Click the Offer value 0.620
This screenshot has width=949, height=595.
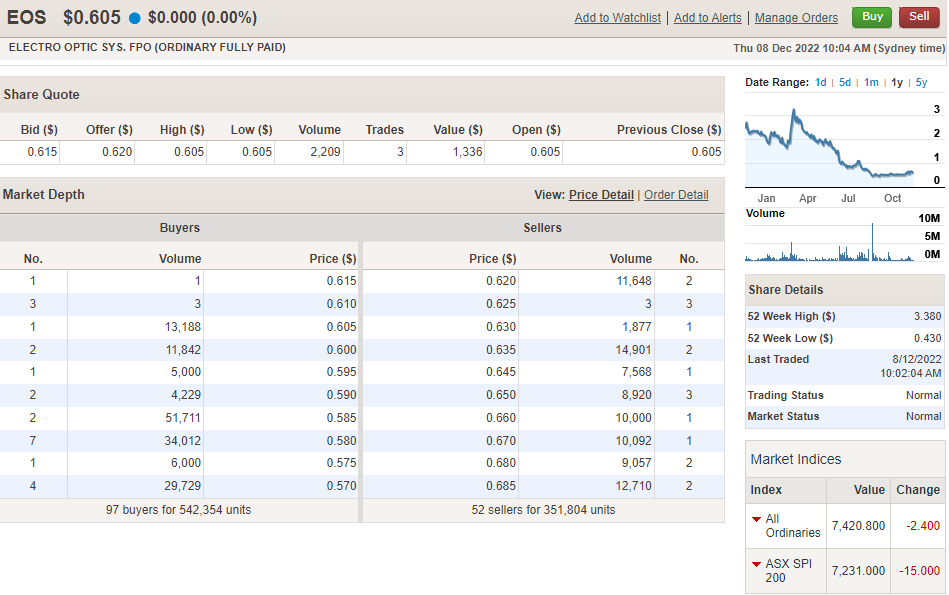tap(117, 152)
